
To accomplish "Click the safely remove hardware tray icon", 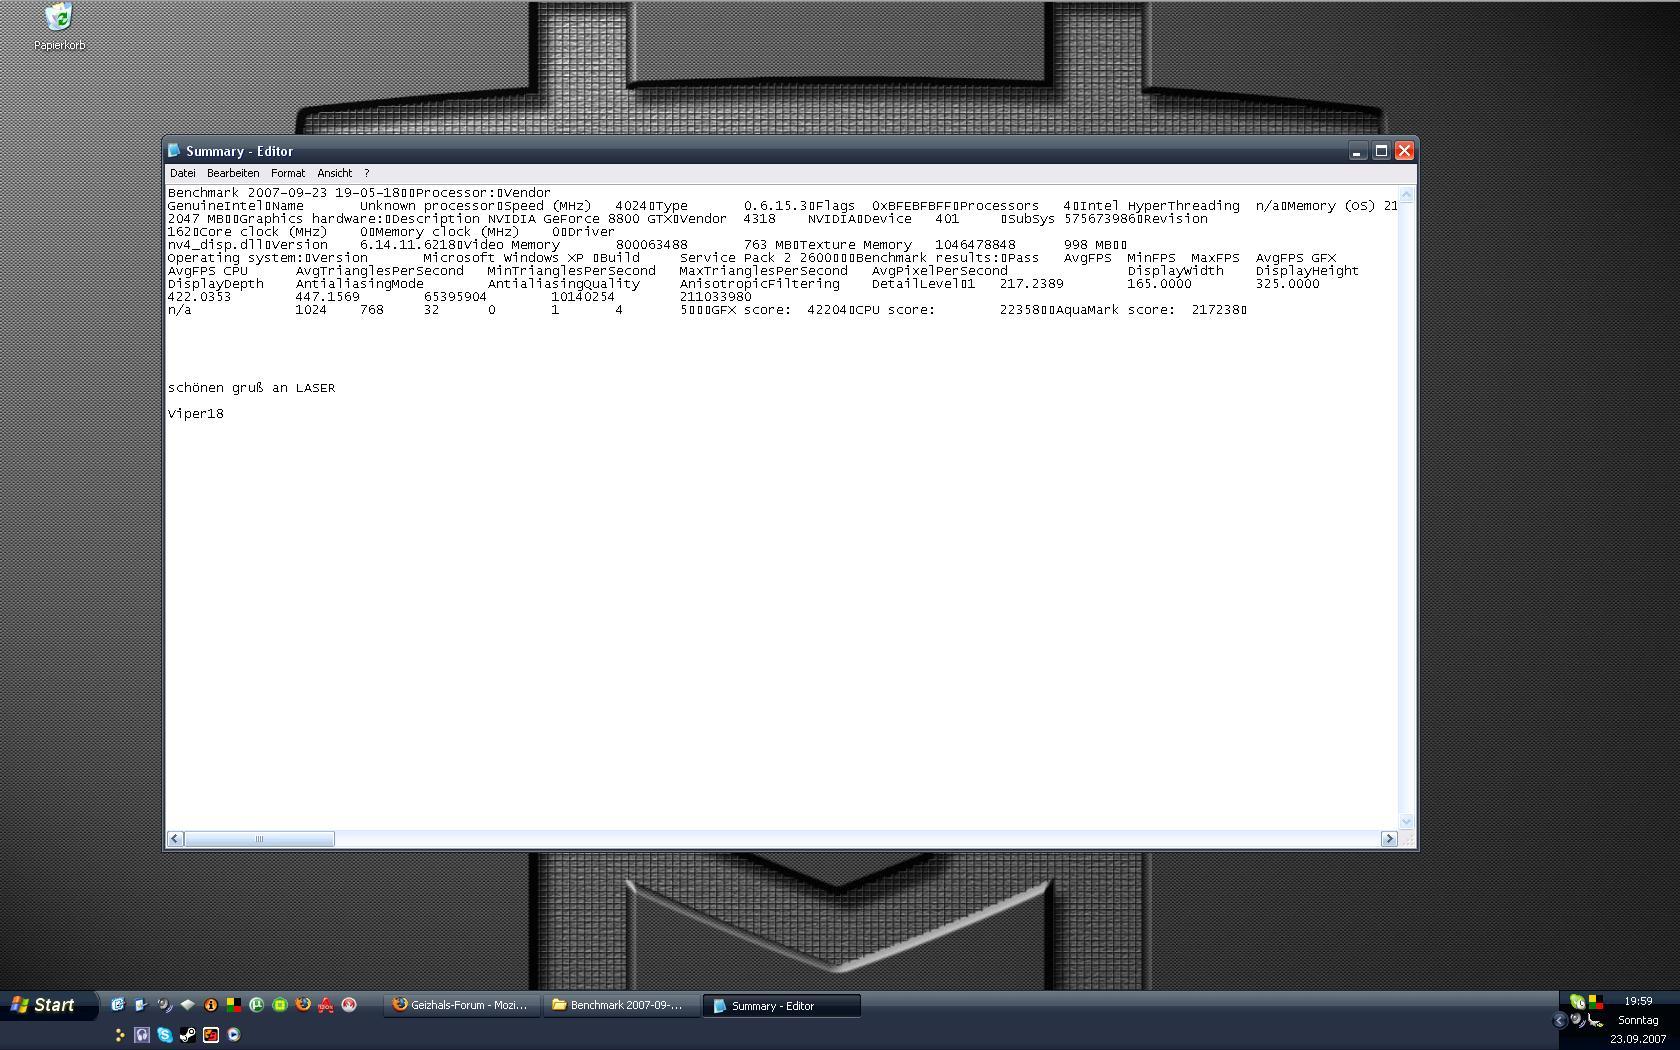I will click(x=1596, y=1020).
